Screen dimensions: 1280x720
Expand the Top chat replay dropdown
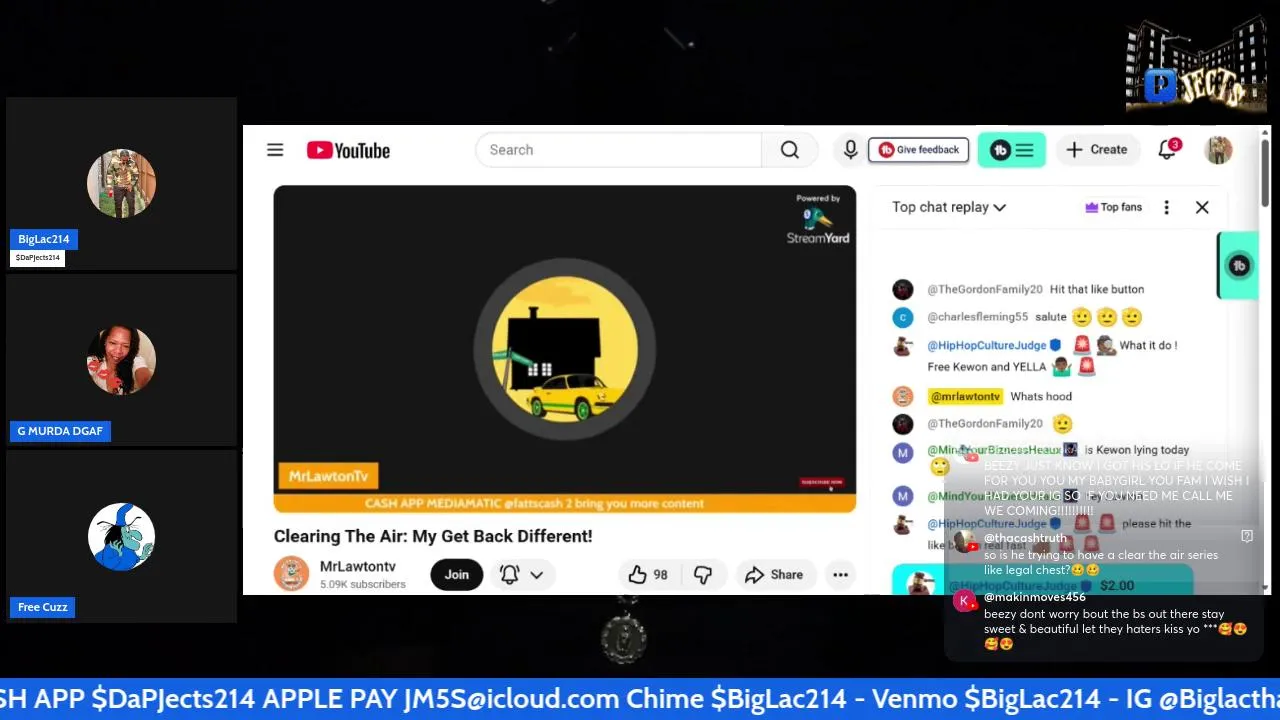[949, 207]
